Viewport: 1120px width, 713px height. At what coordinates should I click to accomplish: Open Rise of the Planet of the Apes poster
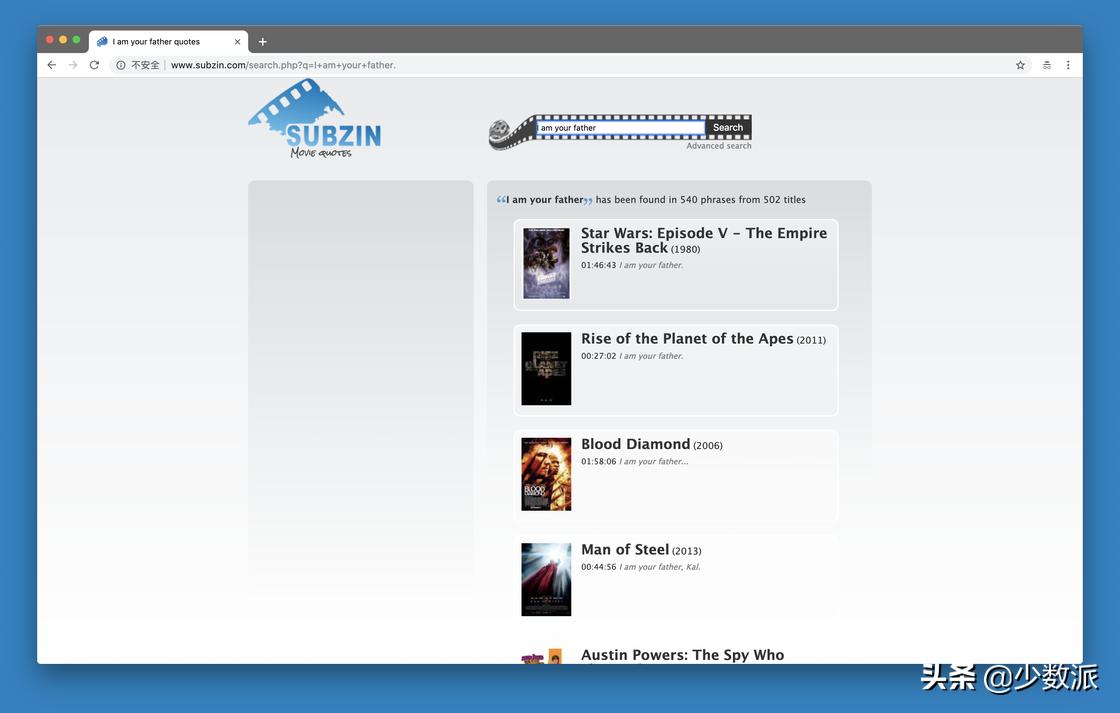[x=546, y=369]
